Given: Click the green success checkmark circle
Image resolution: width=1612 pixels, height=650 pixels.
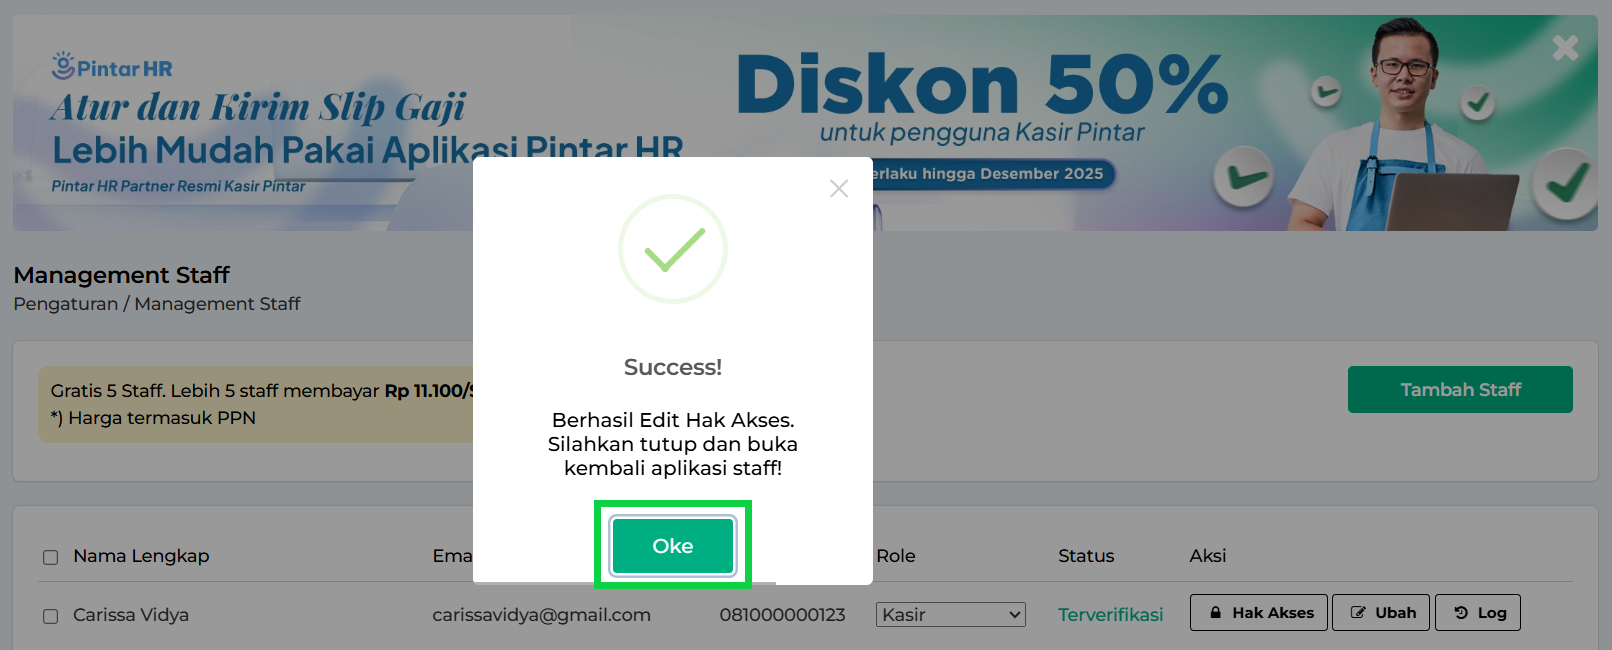Looking at the screenshot, I should (x=673, y=249).
